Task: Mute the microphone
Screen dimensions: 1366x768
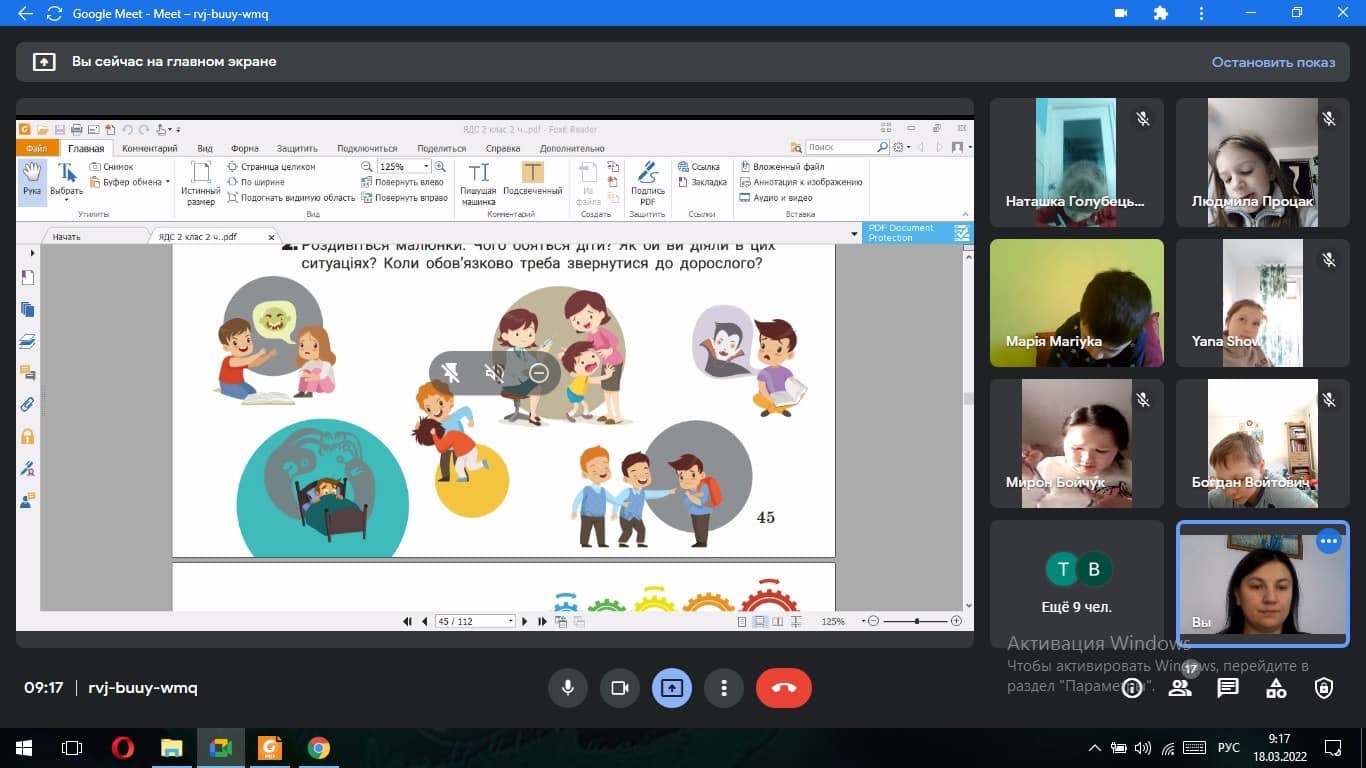Action: (568, 688)
